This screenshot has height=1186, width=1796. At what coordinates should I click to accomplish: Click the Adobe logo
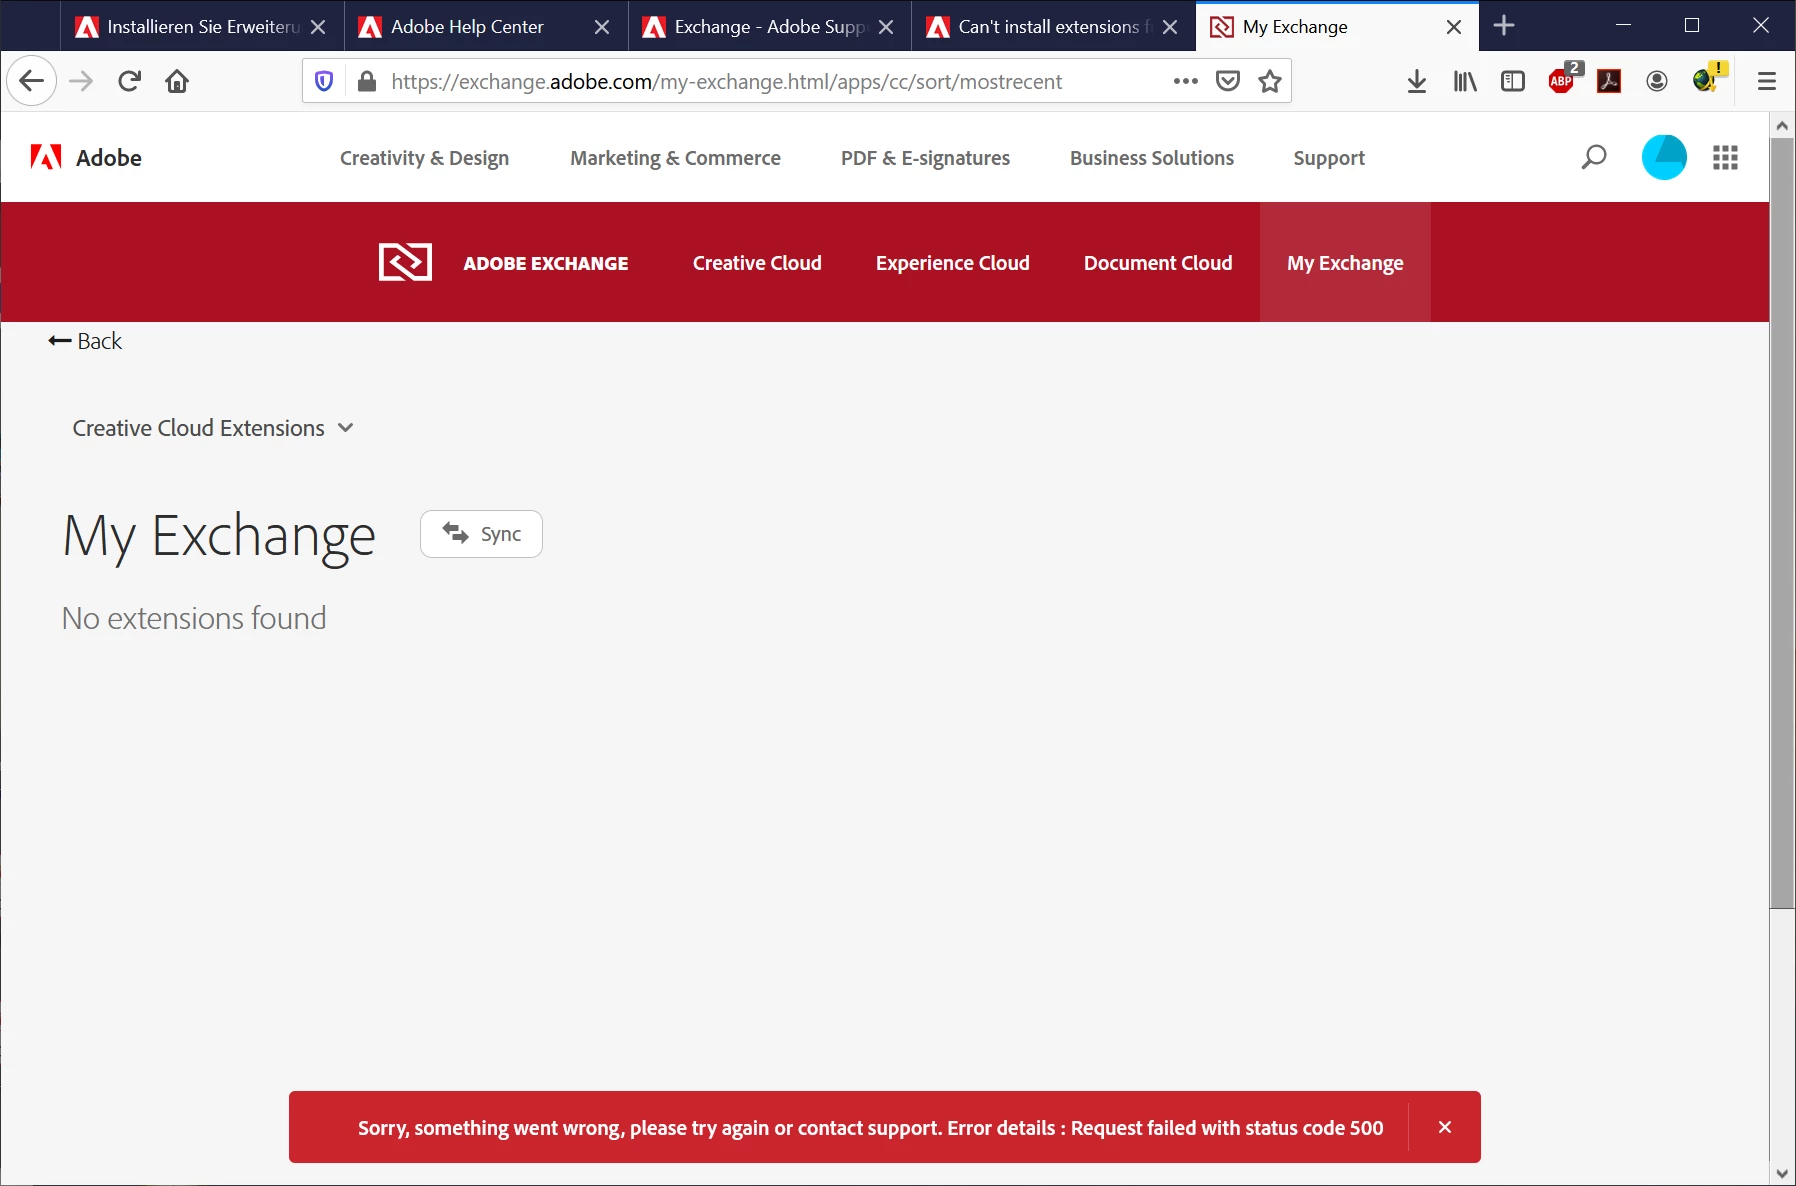[x=86, y=157]
